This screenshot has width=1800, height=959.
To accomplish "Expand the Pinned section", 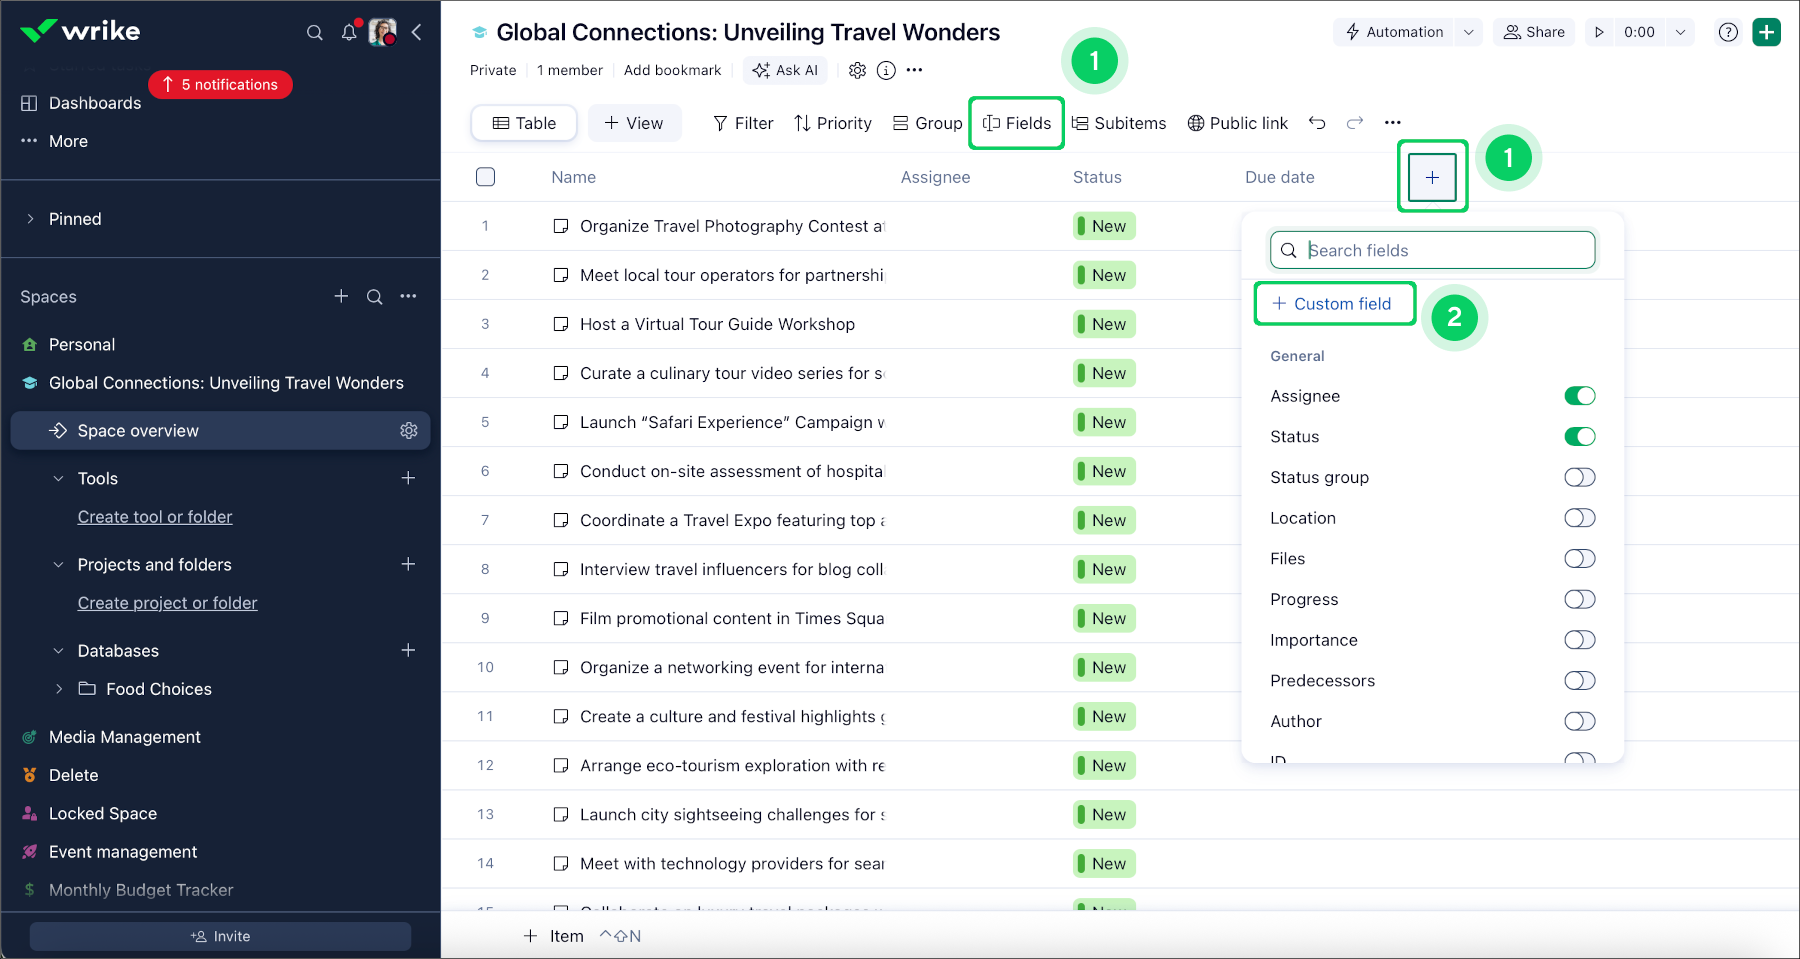I will [30, 219].
